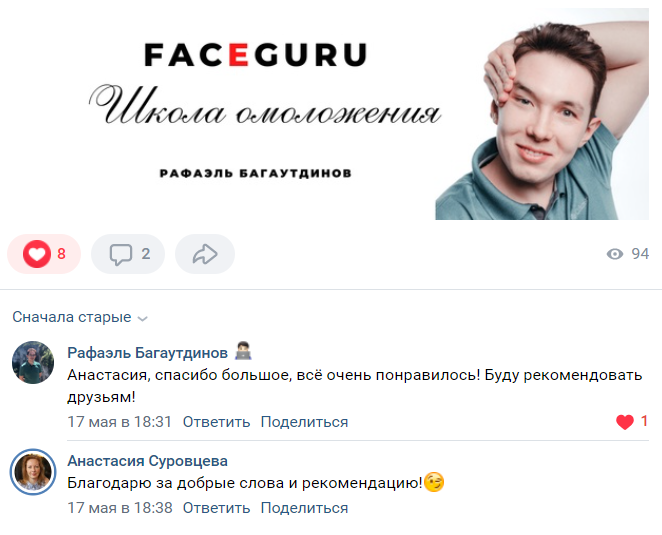
Task: Click the views eye icon
Action: (x=615, y=254)
